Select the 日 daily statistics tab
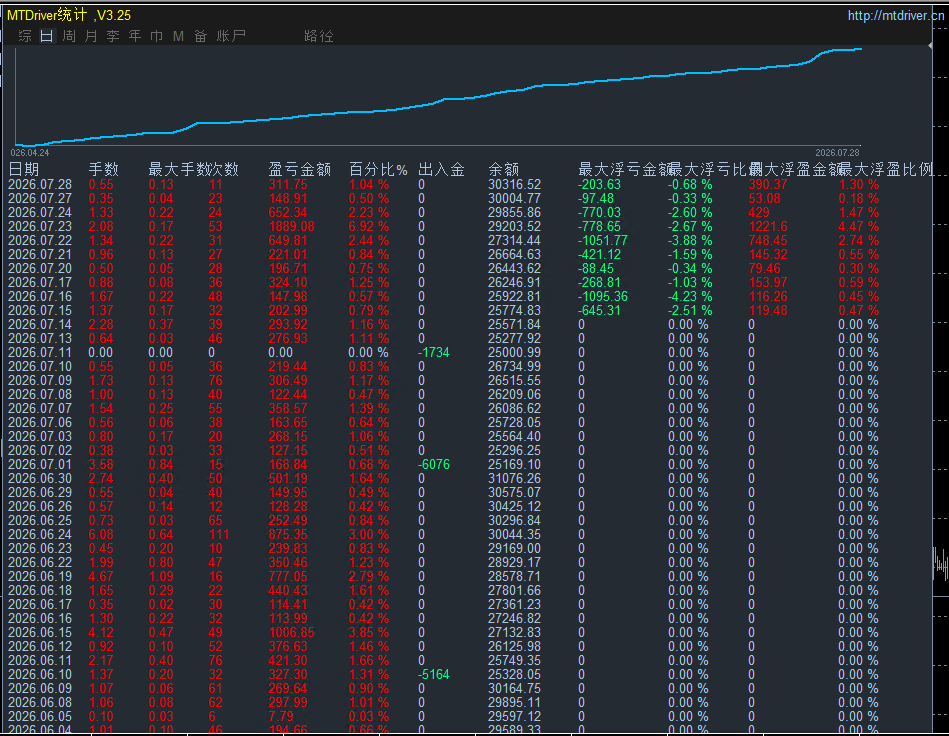949x736 pixels. pos(47,36)
